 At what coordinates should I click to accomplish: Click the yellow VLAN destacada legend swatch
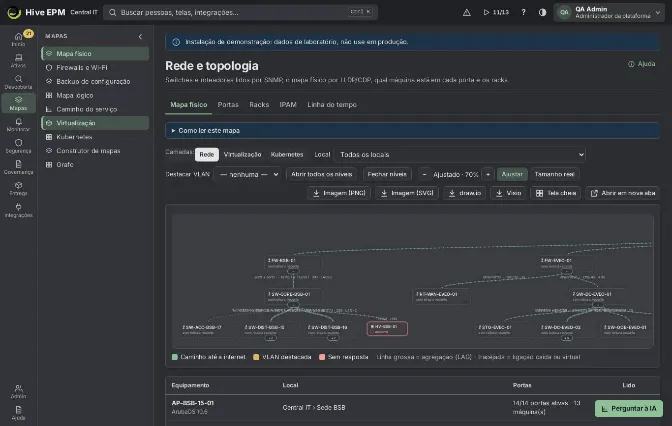pyautogui.click(x=256, y=357)
